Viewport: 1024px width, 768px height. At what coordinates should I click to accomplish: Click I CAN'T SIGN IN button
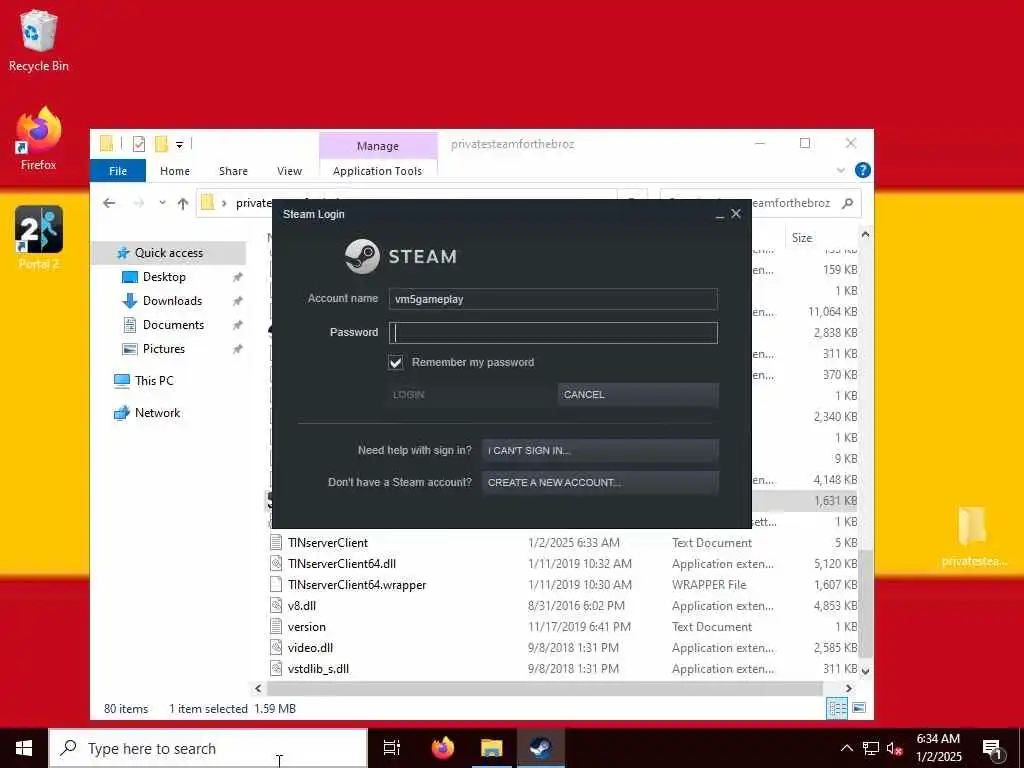tap(600, 450)
